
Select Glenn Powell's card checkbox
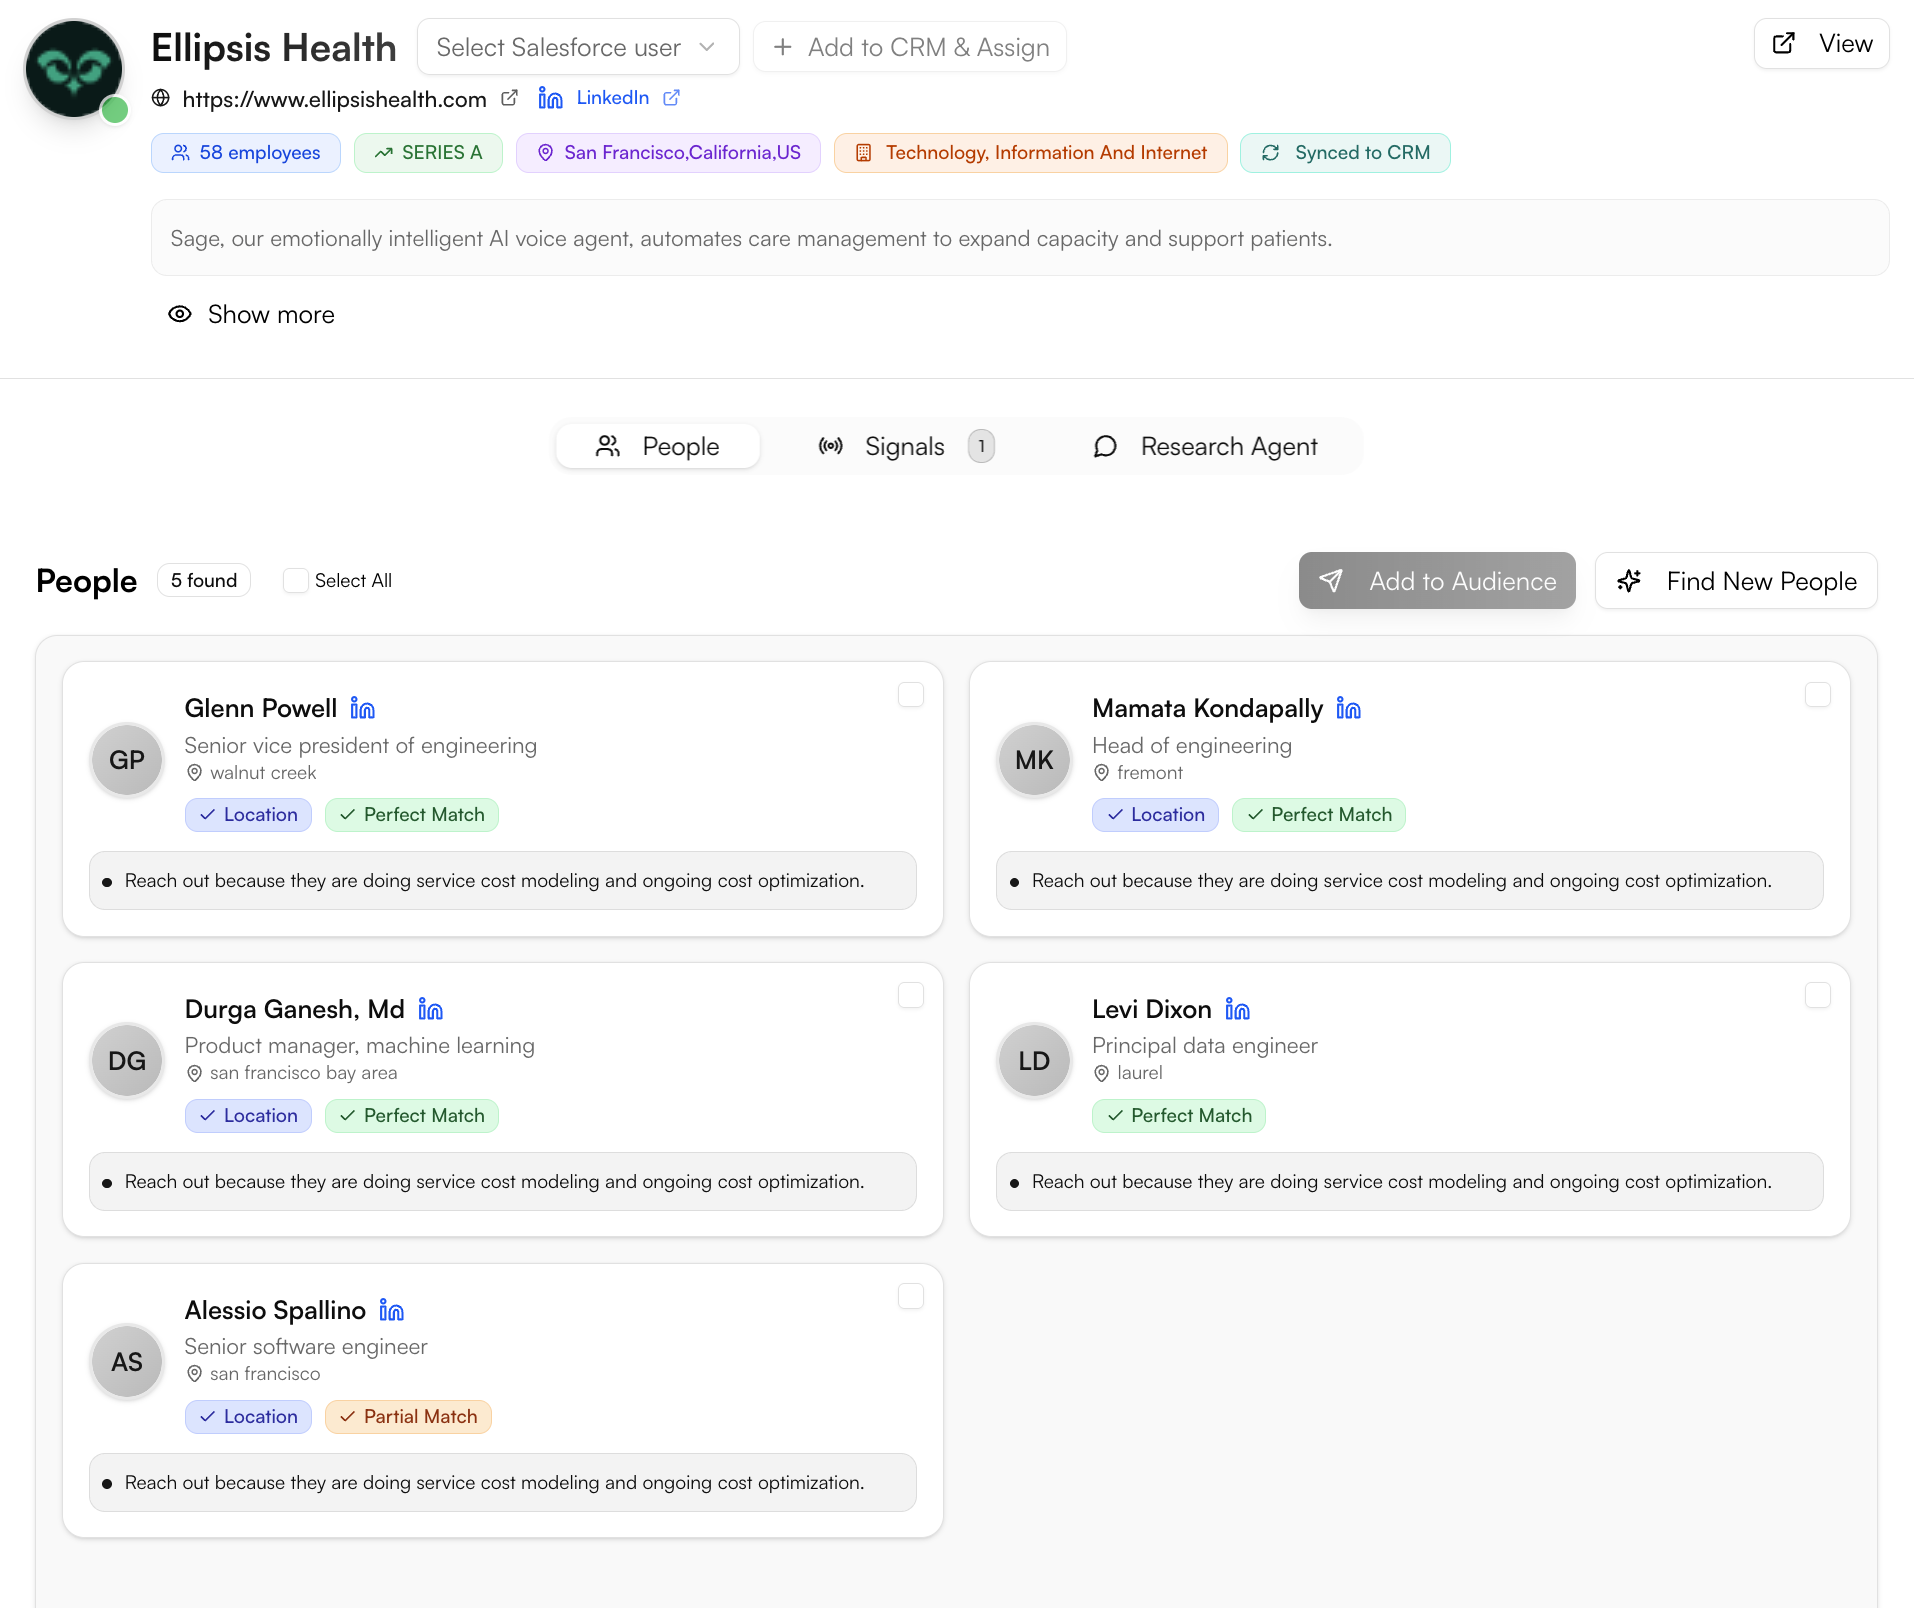click(x=910, y=695)
